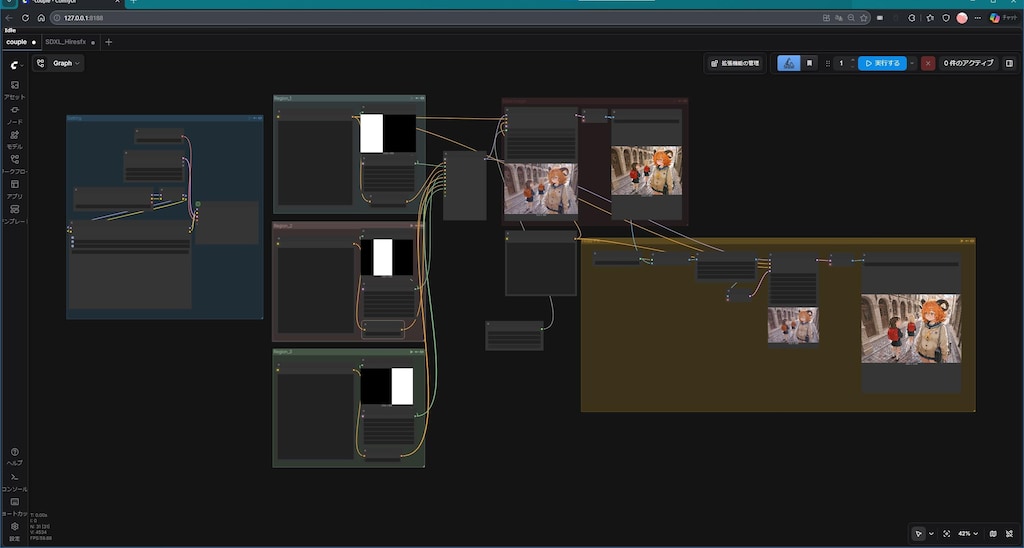Switch to the SDXL_Hiresfx workflow tab
1024x548 pixels.
[69, 42]
